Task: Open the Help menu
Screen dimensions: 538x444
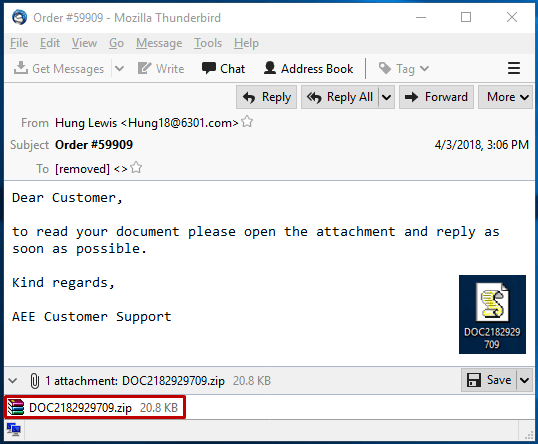Action: (x=246, y=43)
